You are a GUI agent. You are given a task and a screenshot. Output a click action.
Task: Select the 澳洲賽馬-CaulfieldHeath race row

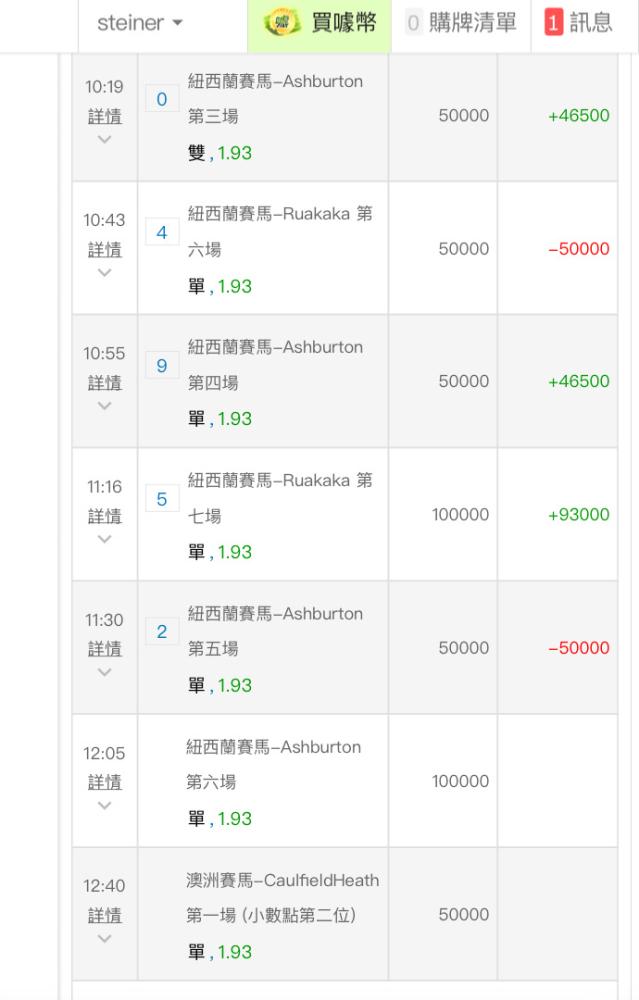coord(345,914)
